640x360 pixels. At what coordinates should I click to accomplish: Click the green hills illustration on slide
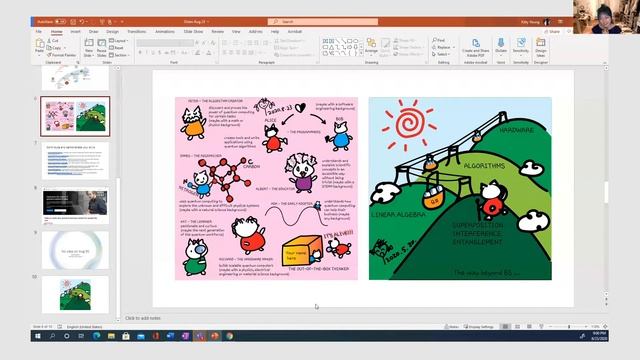coord(460,189)
